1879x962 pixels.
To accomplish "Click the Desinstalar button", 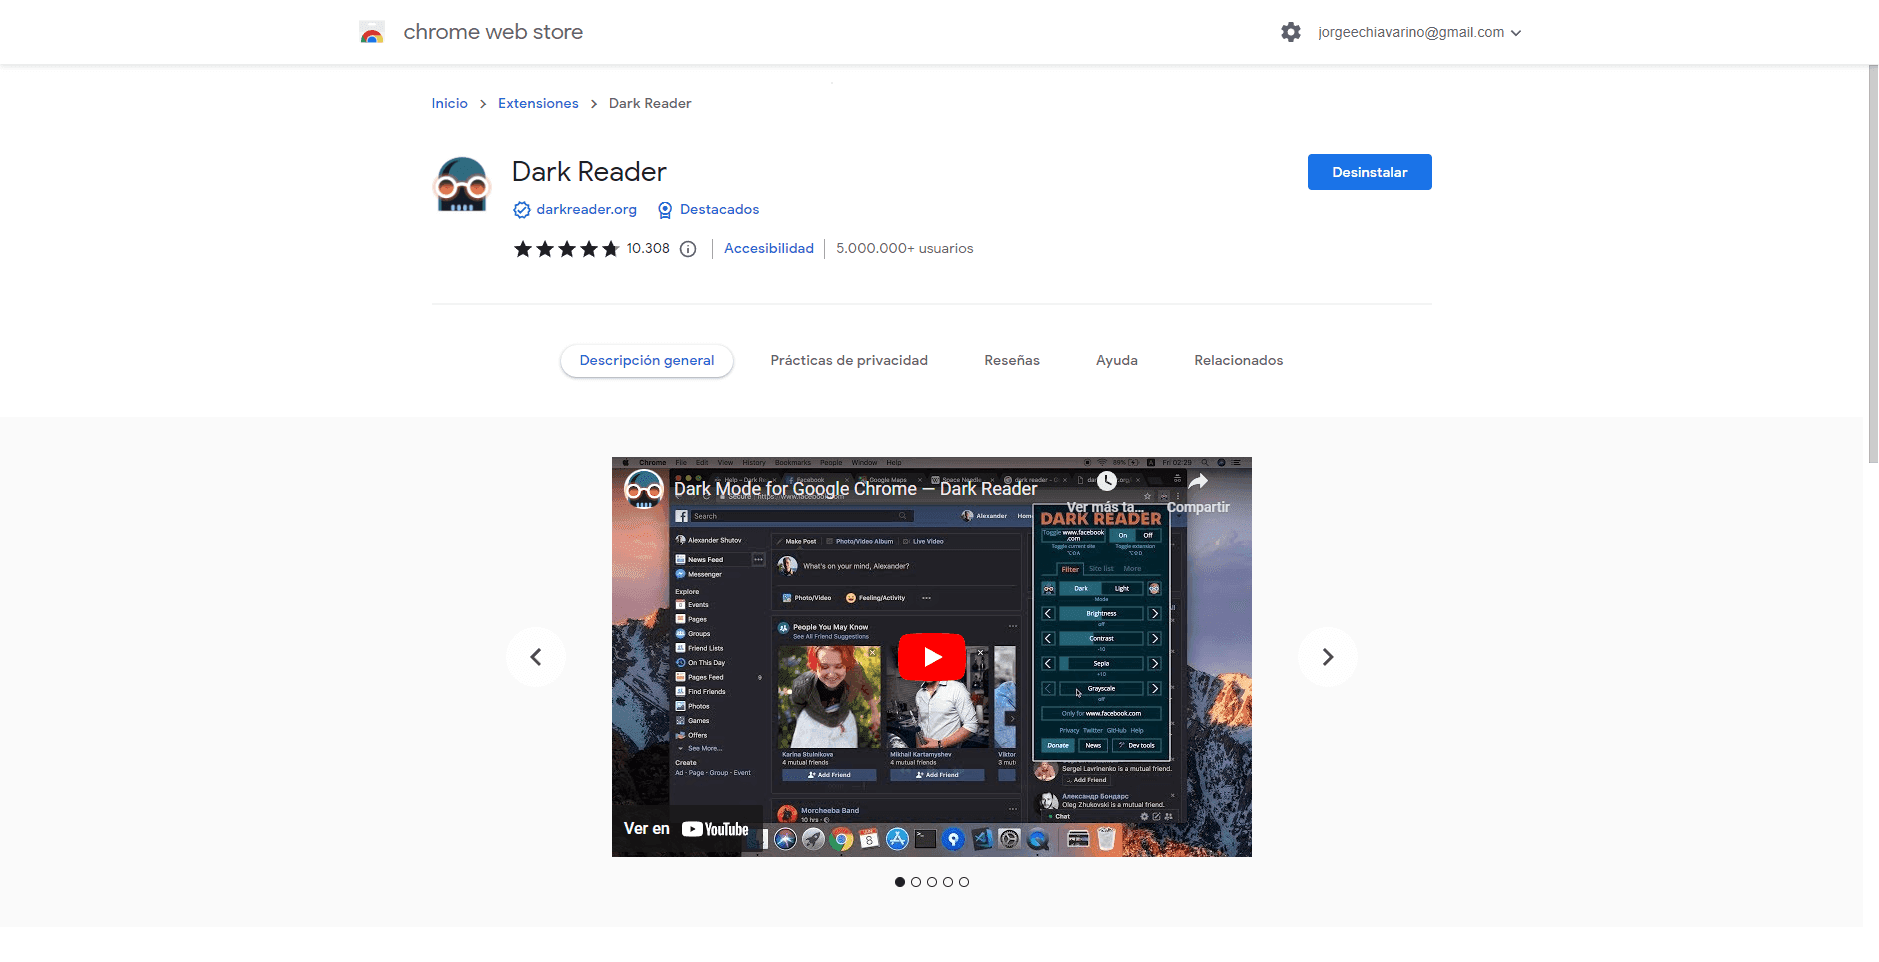I will tap(1369, 172).
